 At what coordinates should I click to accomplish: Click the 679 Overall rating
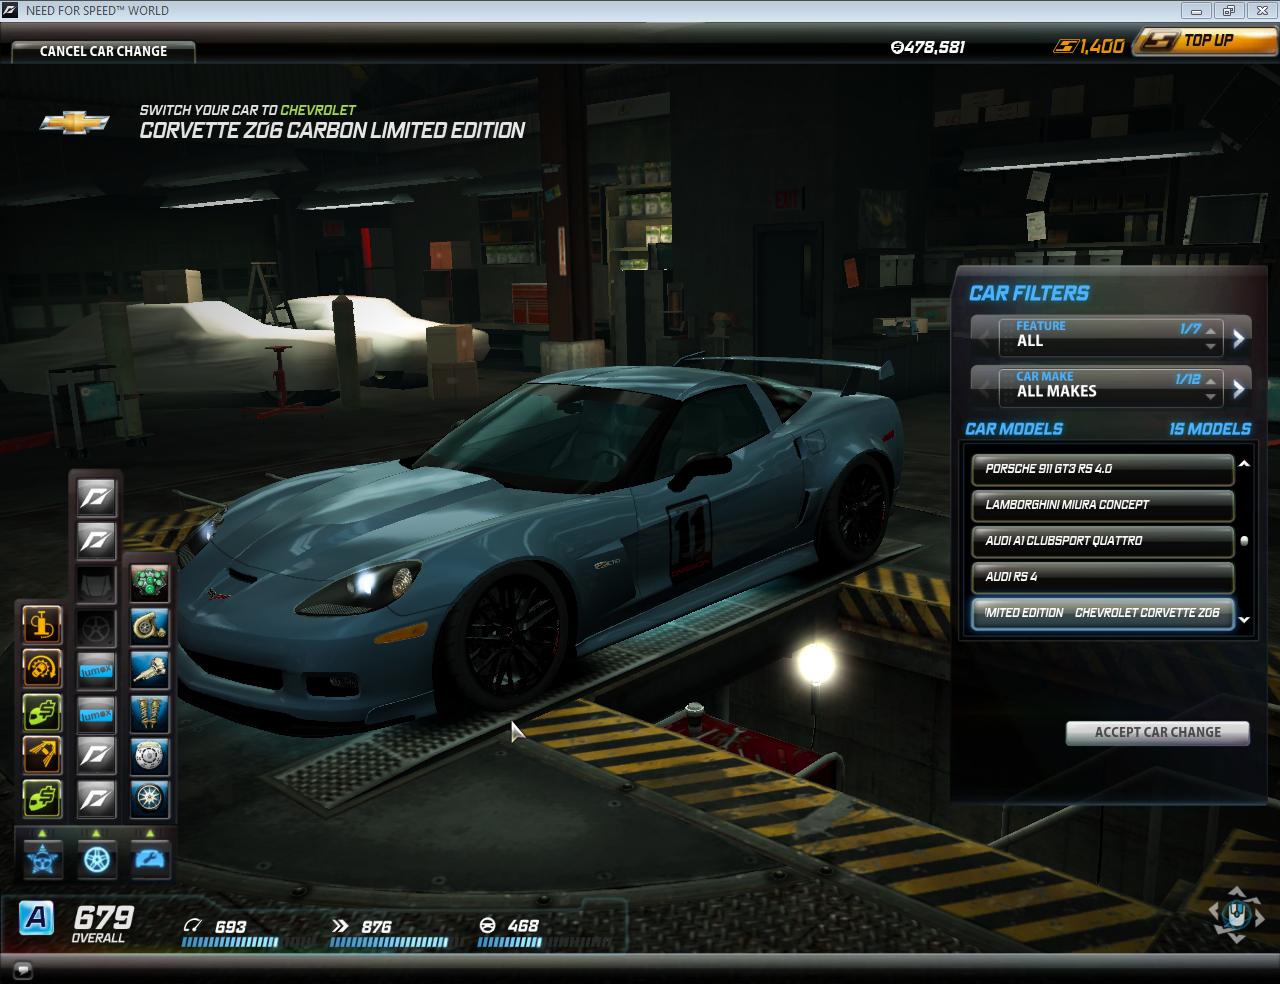[103, 922]
